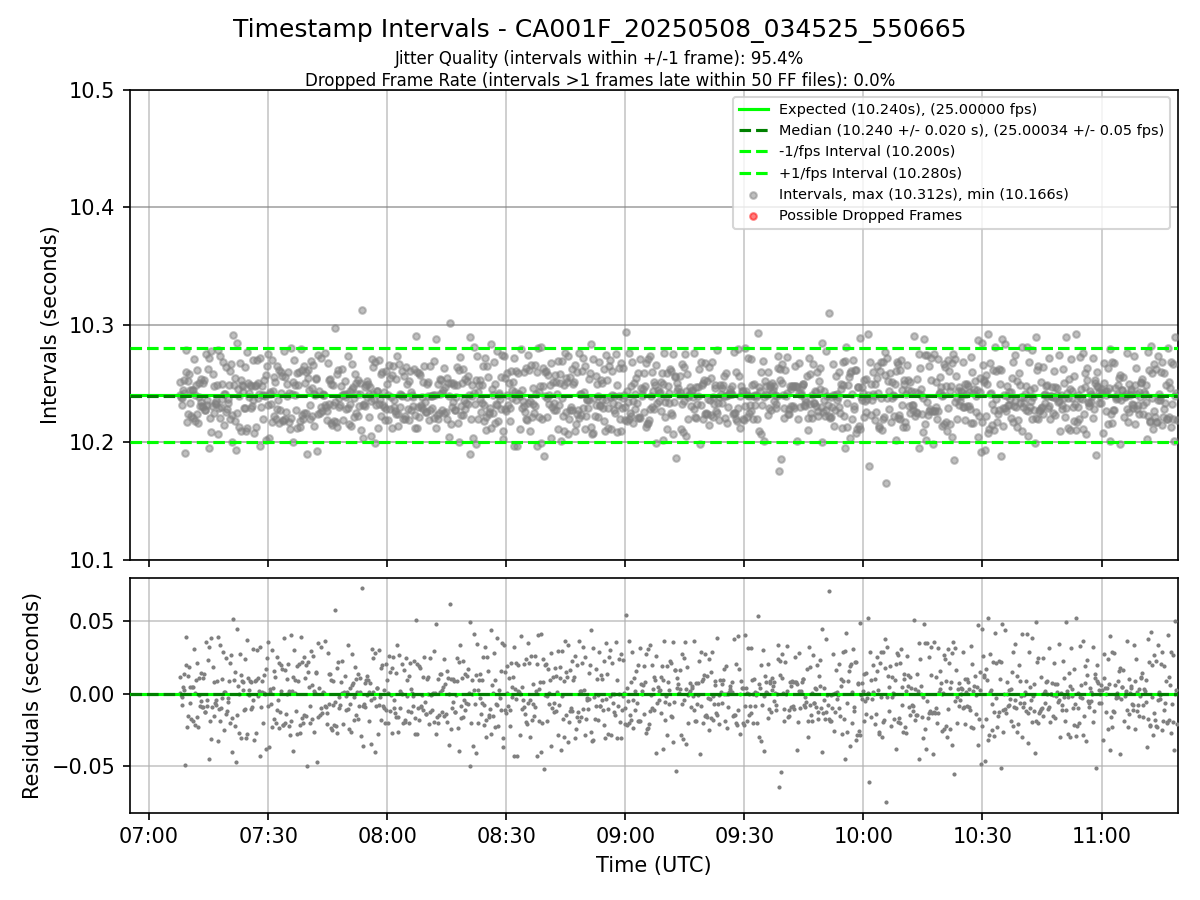Image resolution: width=1200 pixels, height=900 pixels.
Task: Click legend entry 'Expected (10.240s), (25.00000 fps)'
Action: 907,109
